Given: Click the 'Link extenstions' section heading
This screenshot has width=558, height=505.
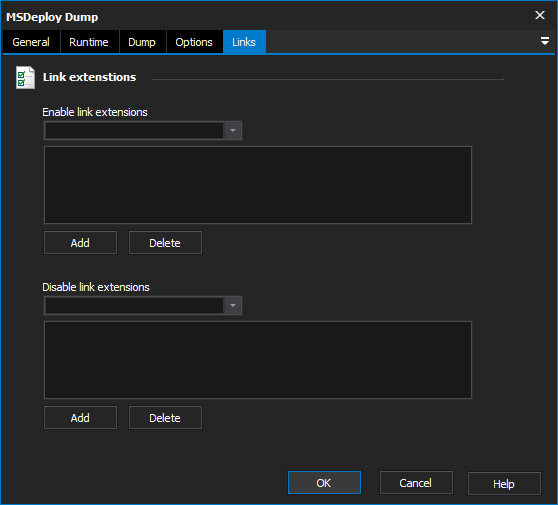Looking at the screenshot, I should tap(89, 77).
